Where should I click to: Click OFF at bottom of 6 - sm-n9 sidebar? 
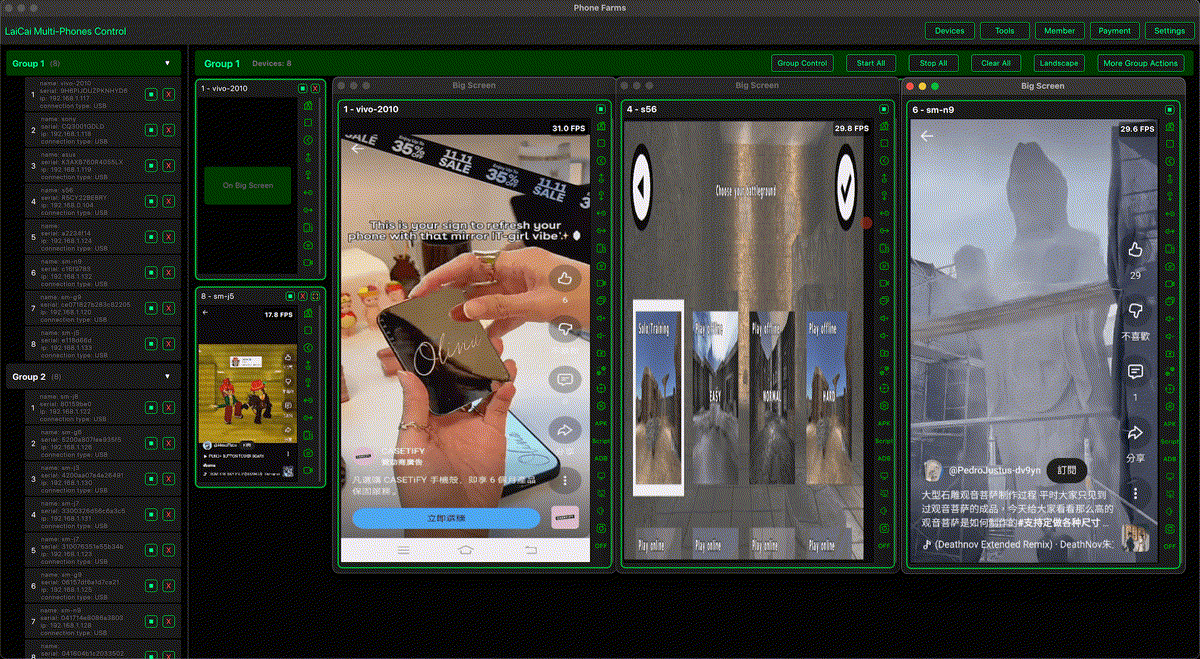(x=1169, y=546)
